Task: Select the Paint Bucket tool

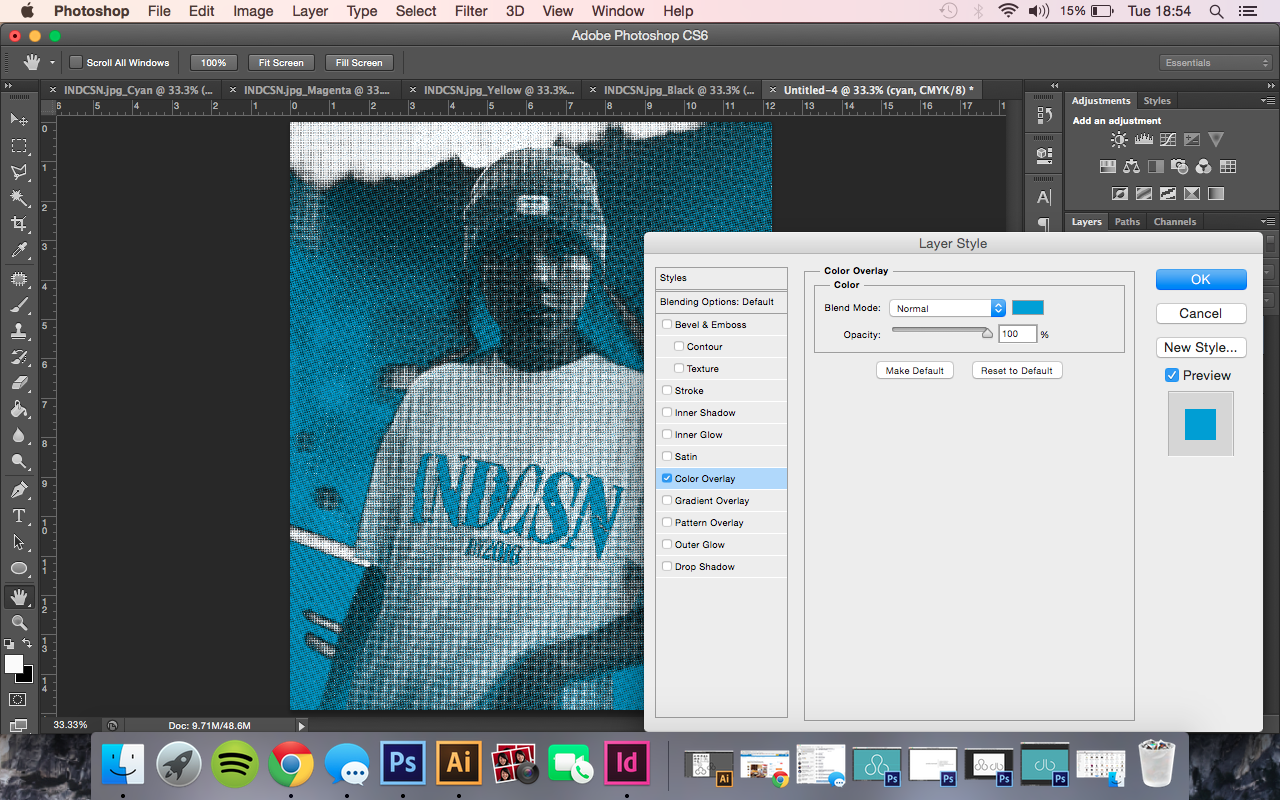Action: tap(19, 409)
